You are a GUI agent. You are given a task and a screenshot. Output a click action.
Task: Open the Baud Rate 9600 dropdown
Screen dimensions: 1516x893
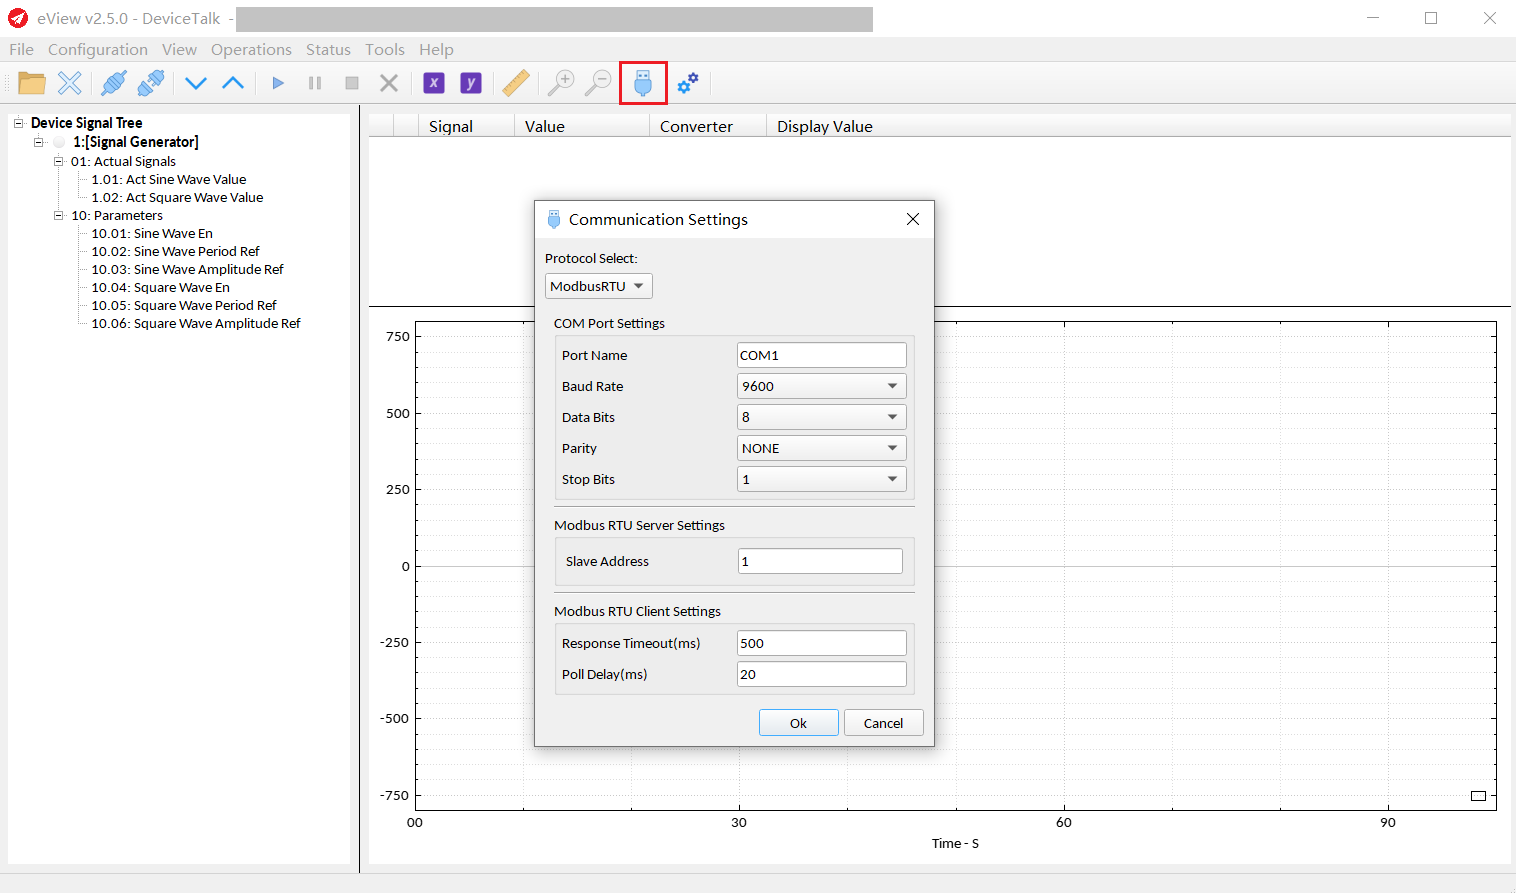(x=822, y=386)
